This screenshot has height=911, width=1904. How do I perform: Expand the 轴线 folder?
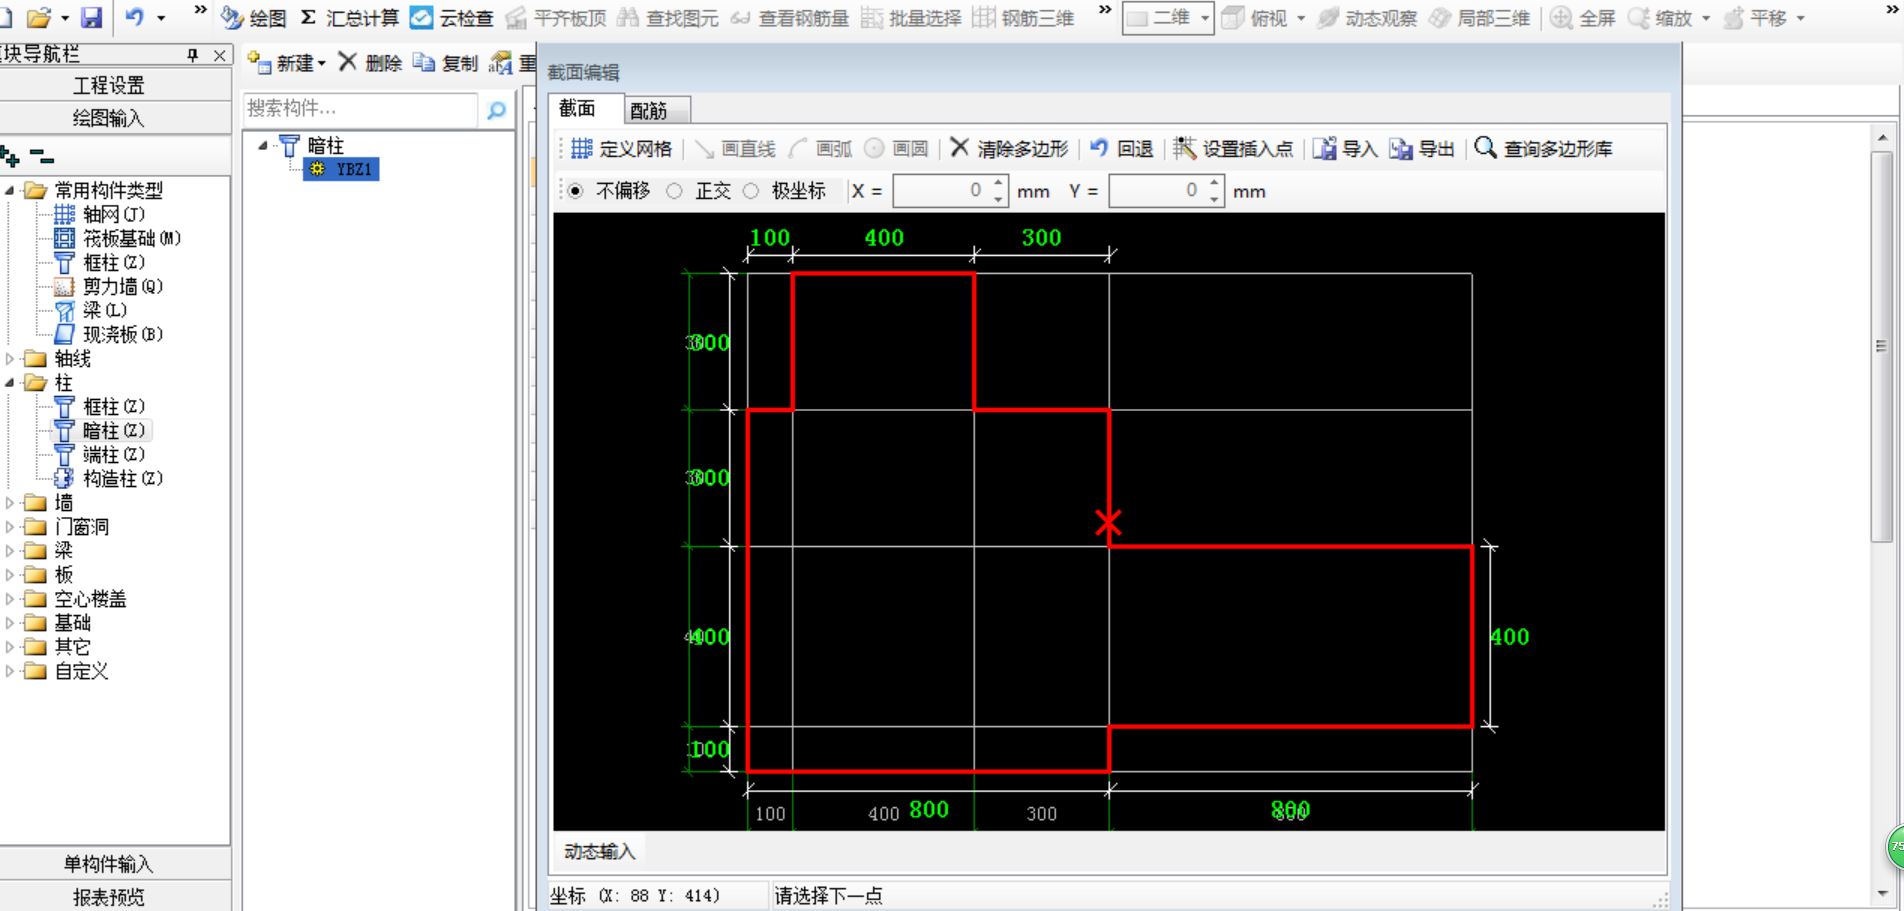(10, 358)
